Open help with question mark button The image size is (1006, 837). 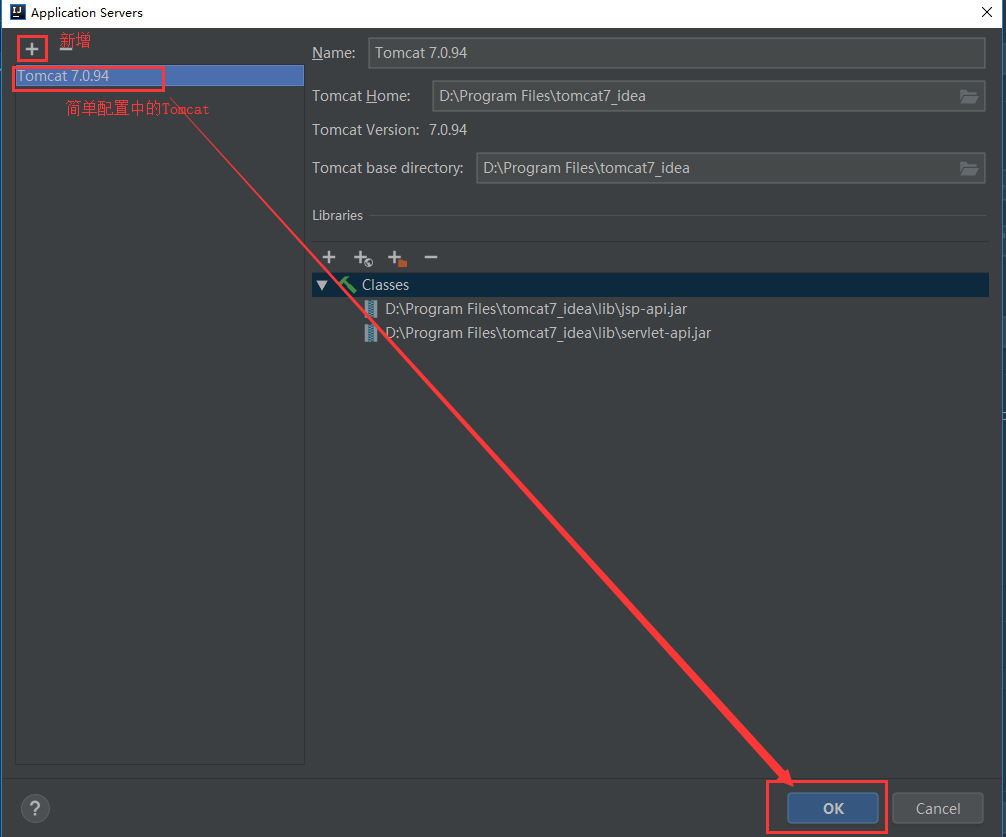click(x=35, y=808)
